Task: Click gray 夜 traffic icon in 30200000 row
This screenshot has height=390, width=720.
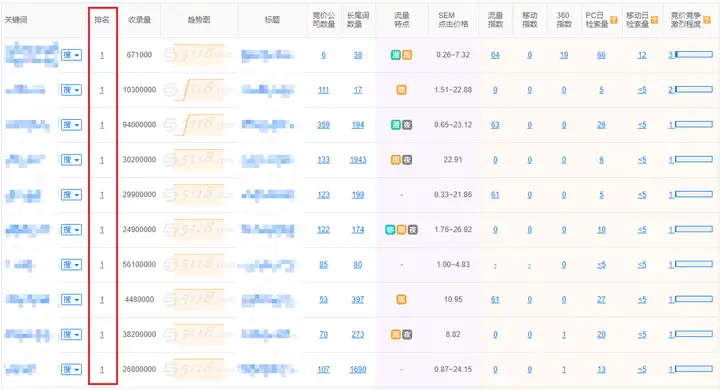Action: click(x=407, y=160)
